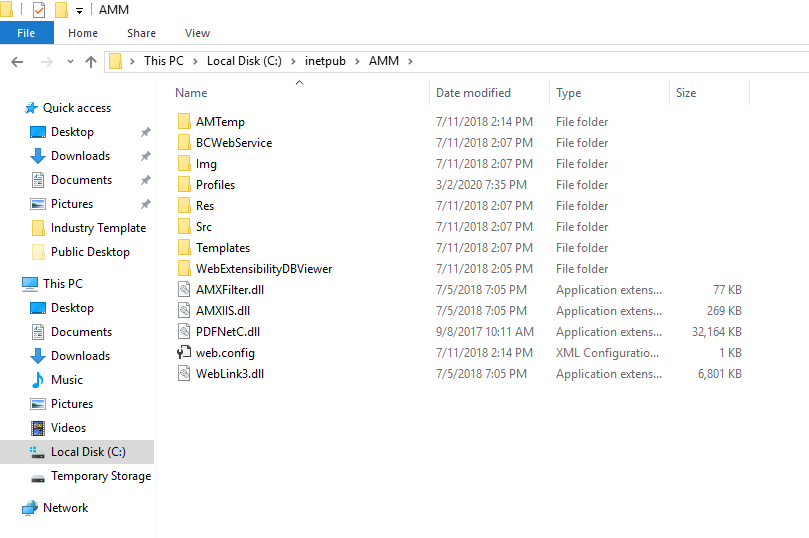
Task: Open Desktop under Quick access
Action: tap(72, 132)
